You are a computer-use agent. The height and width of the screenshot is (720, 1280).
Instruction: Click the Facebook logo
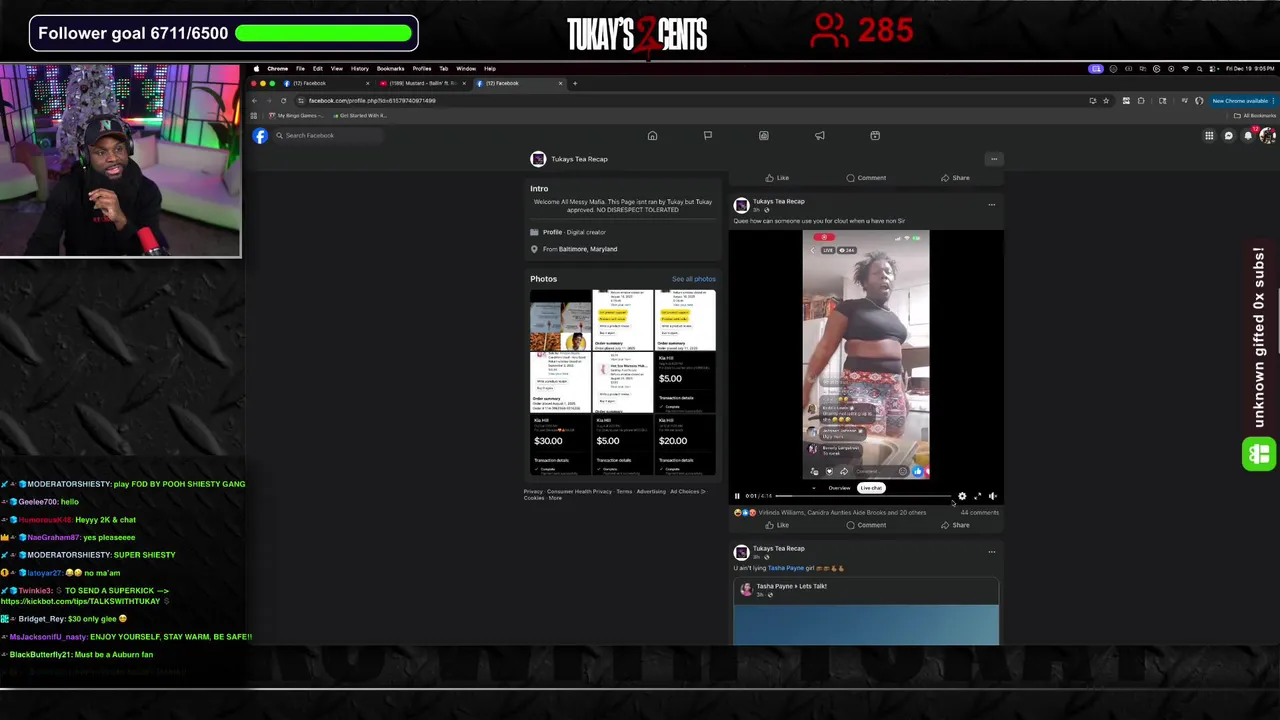pyautogui.click(x=260, y=136)
